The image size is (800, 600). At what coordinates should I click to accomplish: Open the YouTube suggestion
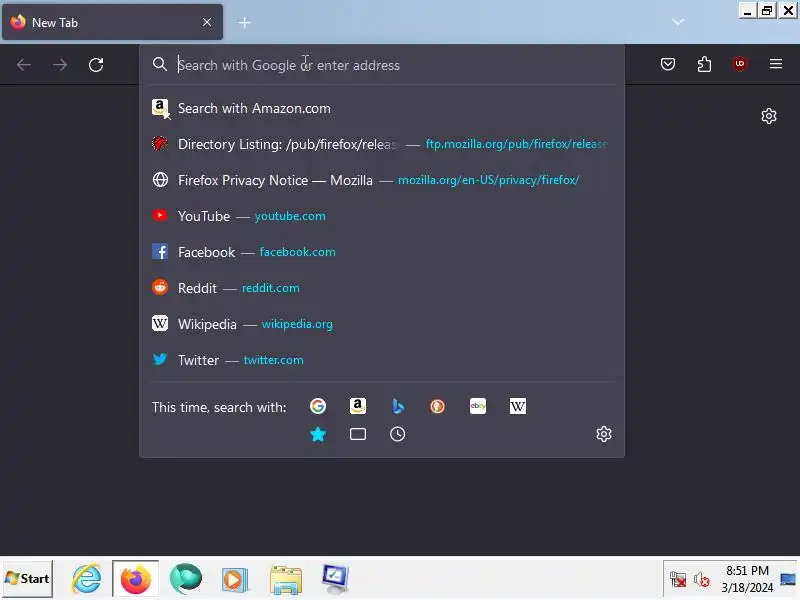tap(382, 216)
